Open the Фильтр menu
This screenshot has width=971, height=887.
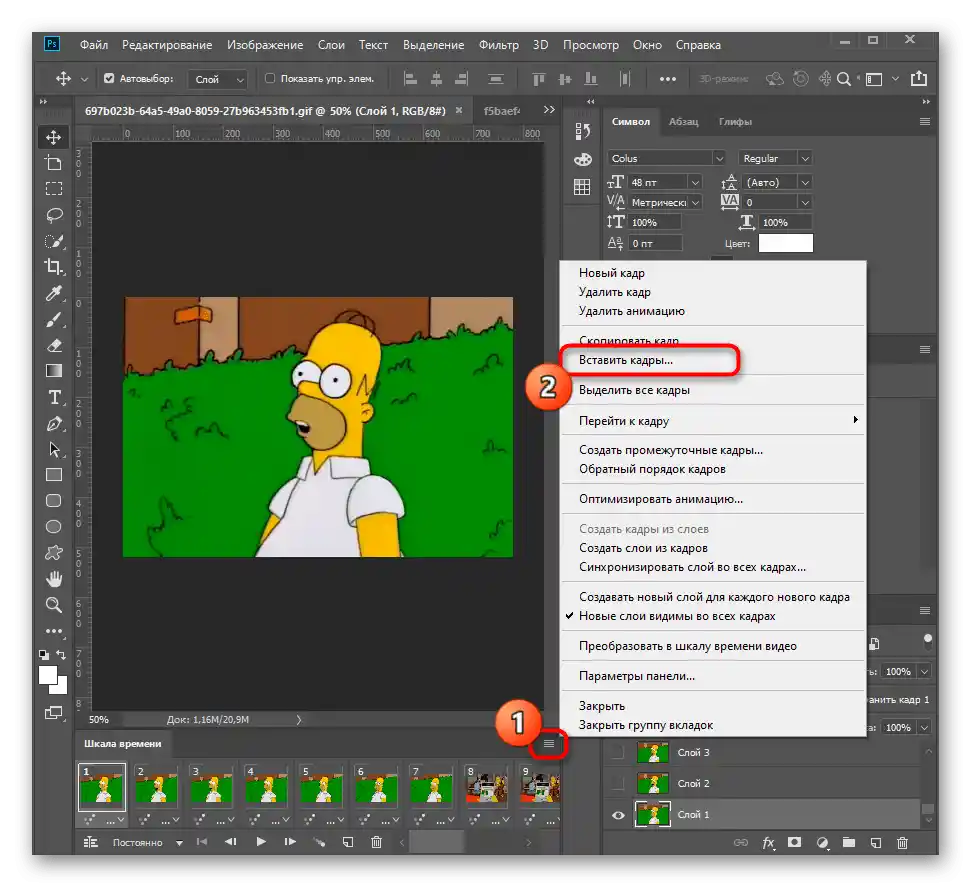(x=498, y=45)
